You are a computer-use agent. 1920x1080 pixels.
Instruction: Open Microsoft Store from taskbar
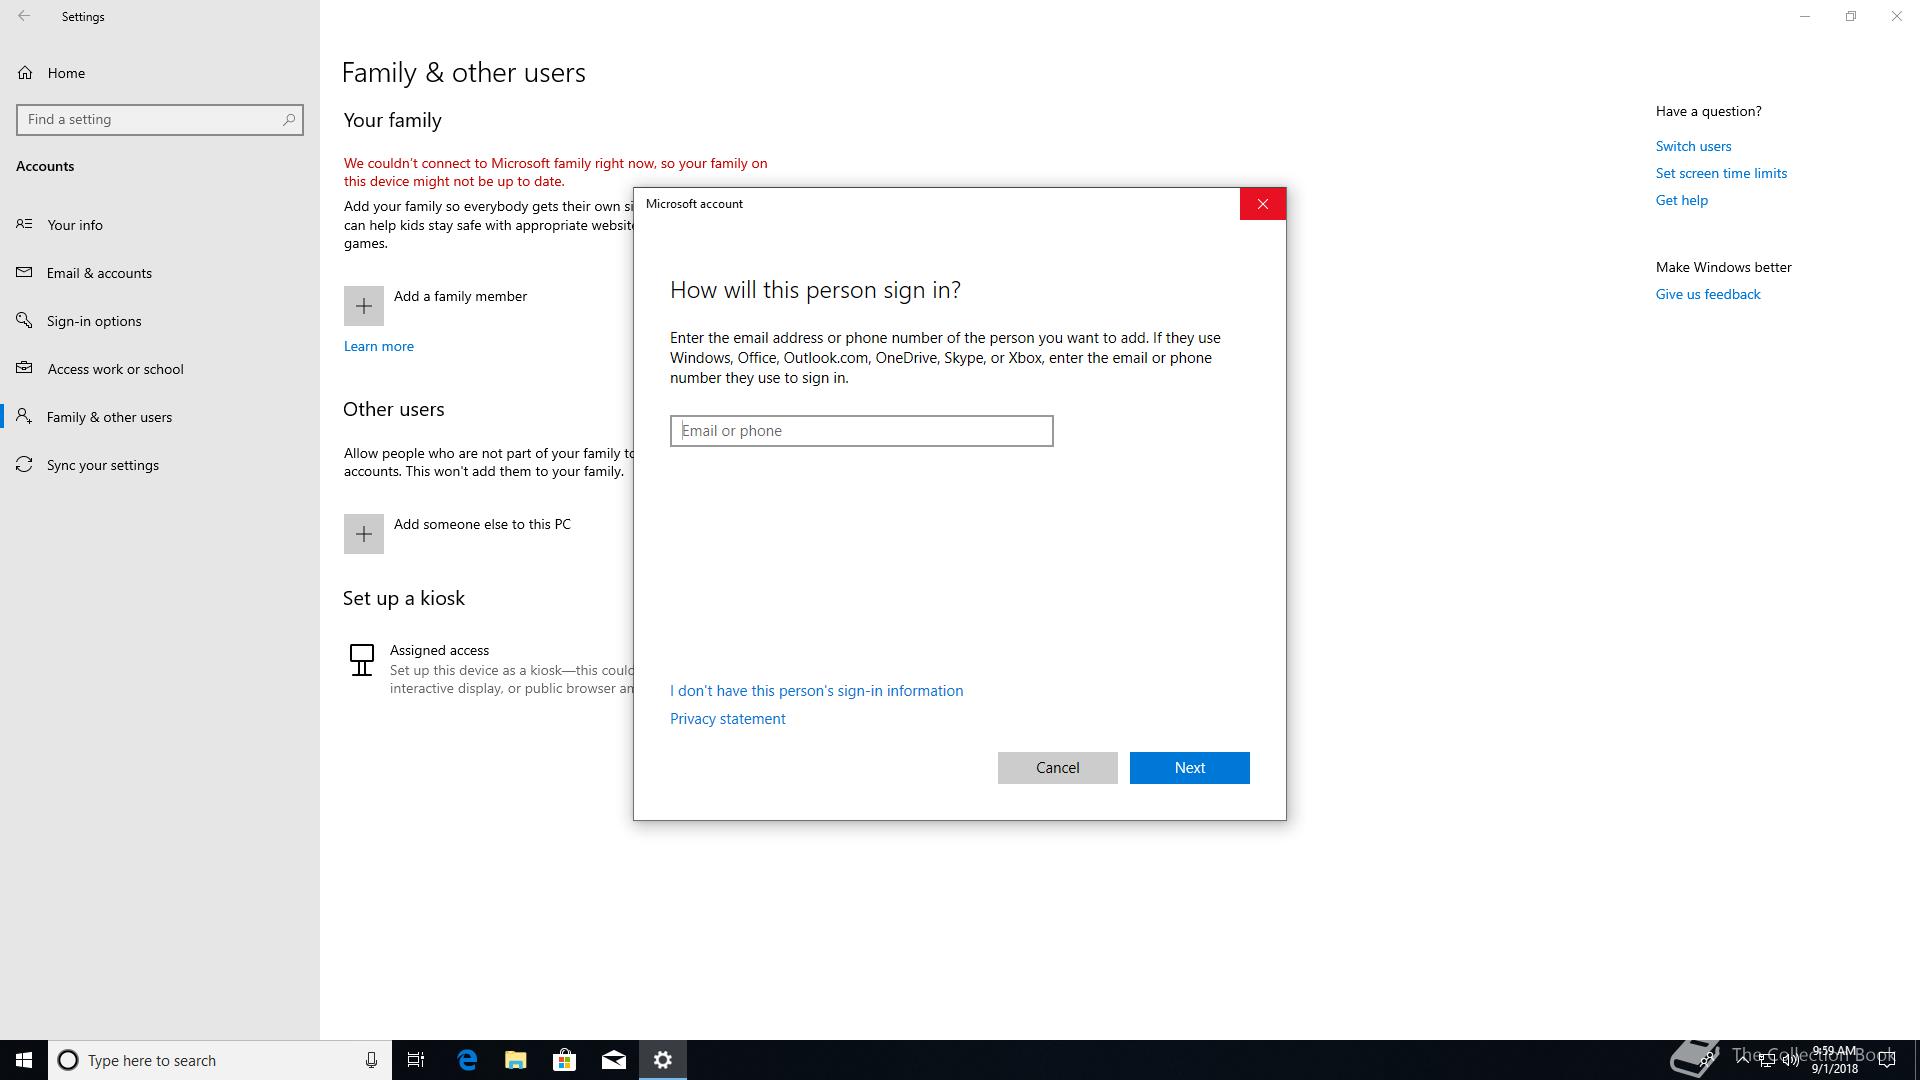coord(565,1060)
